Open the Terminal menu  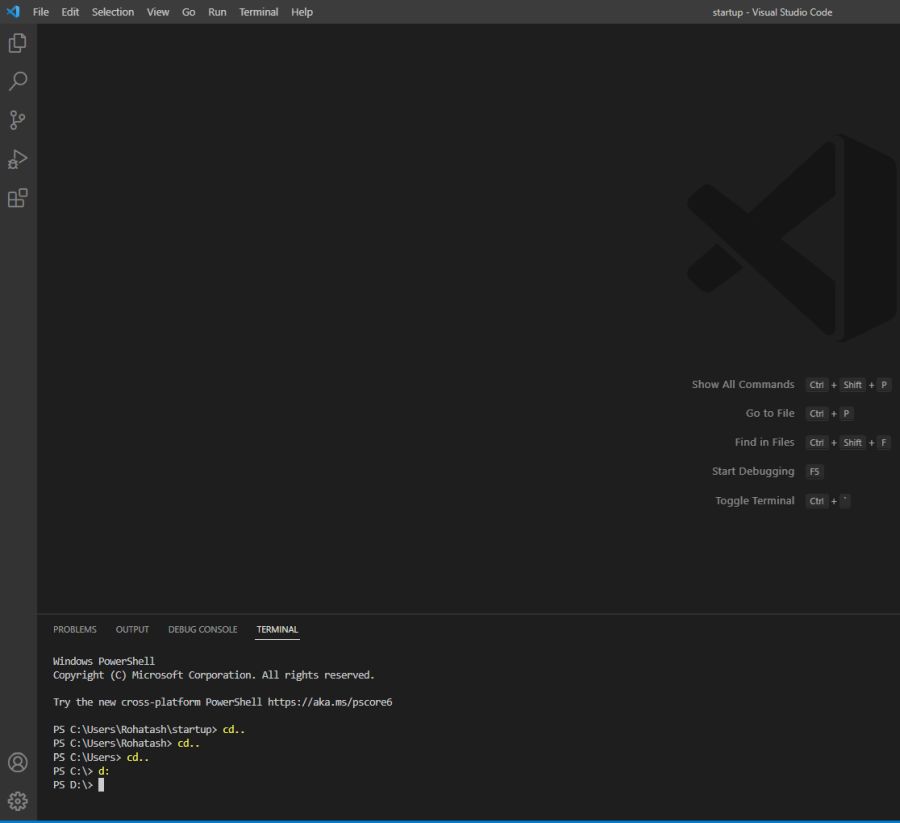[x=258, y=12]
